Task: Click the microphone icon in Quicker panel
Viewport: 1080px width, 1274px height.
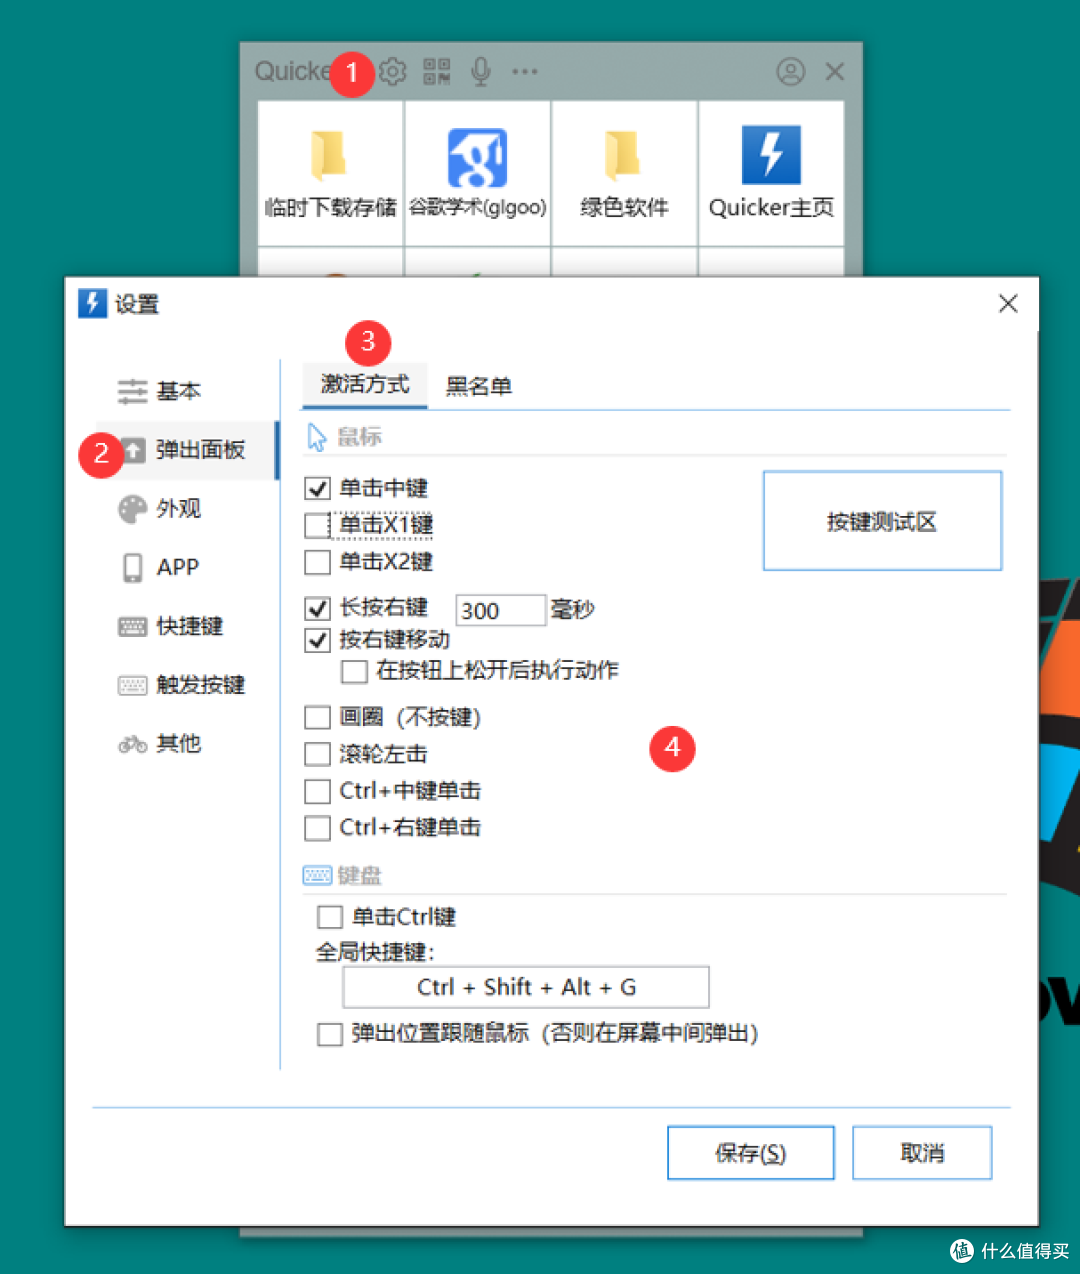Action: coord(481,72)
